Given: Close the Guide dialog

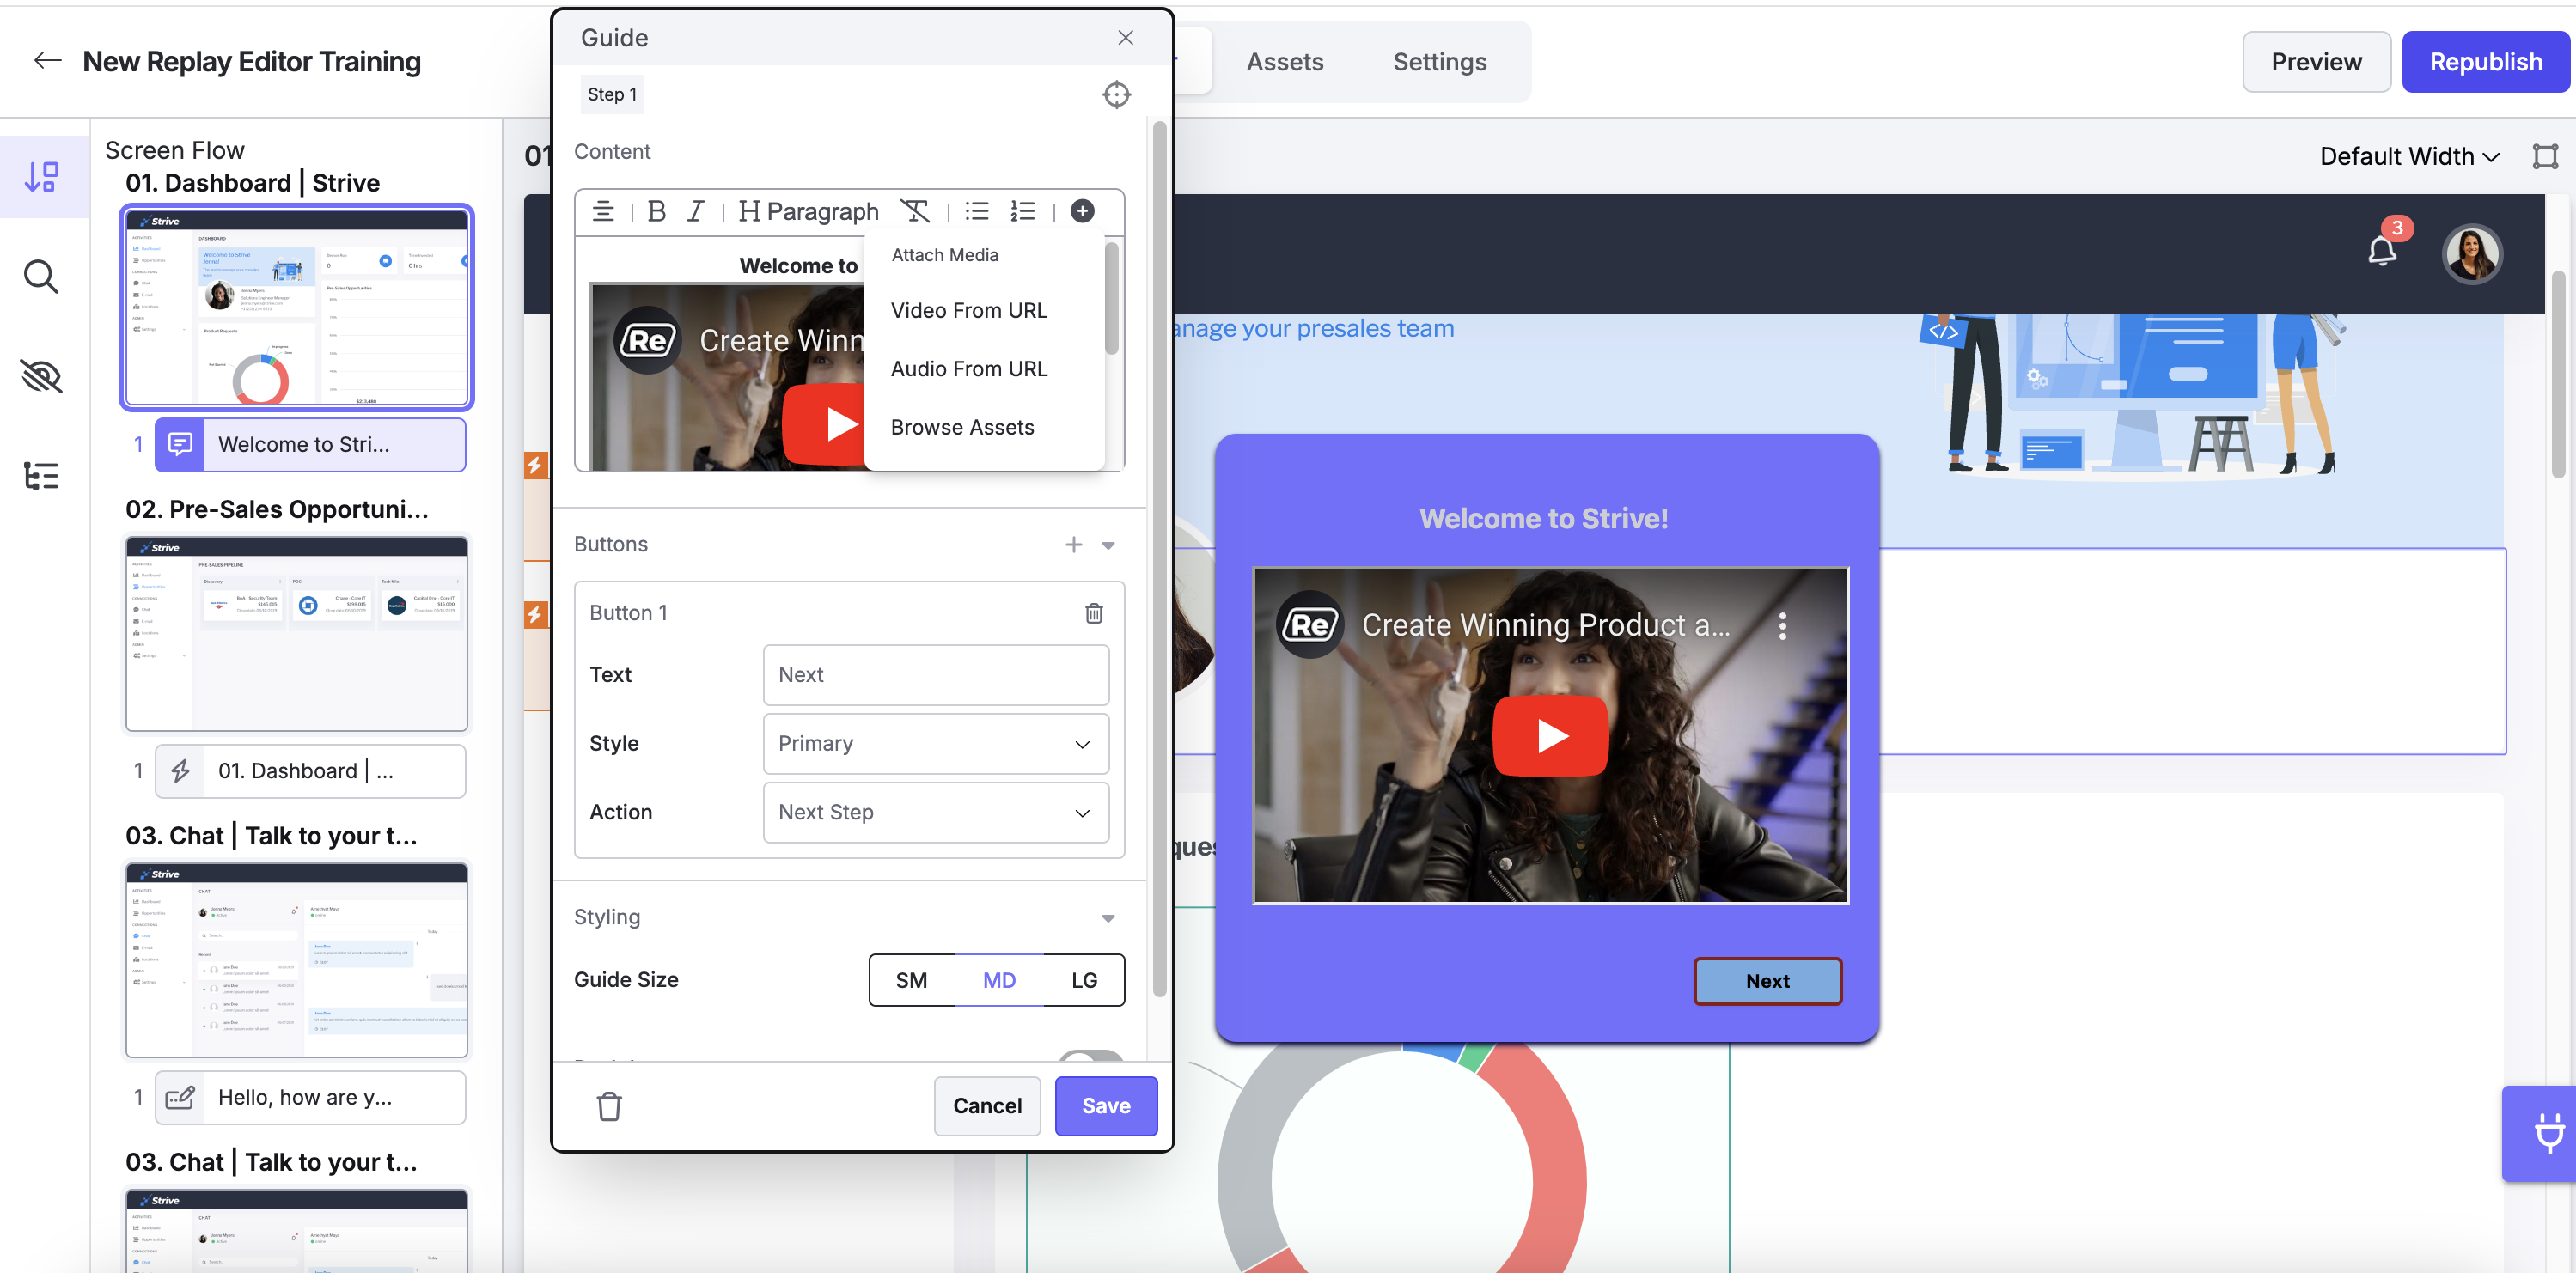Looking at the screenshot, I should (x=1125, y=38).
